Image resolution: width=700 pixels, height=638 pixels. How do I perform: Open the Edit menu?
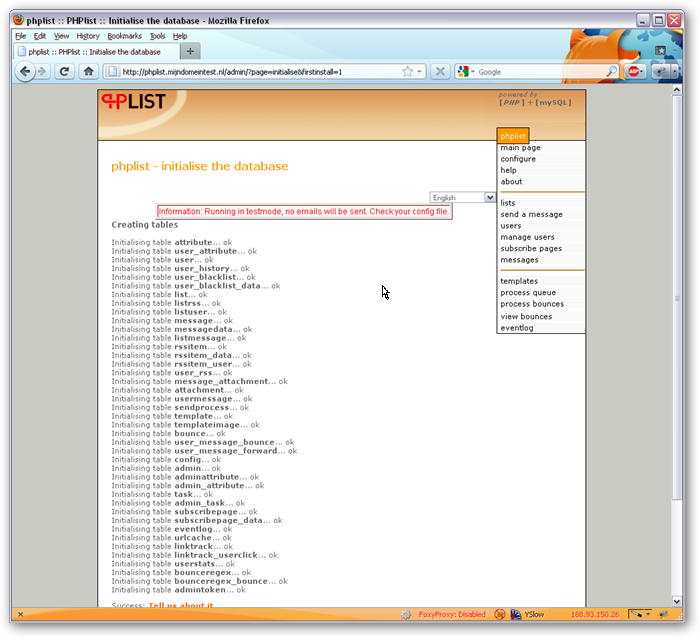(x=40, y=36)
